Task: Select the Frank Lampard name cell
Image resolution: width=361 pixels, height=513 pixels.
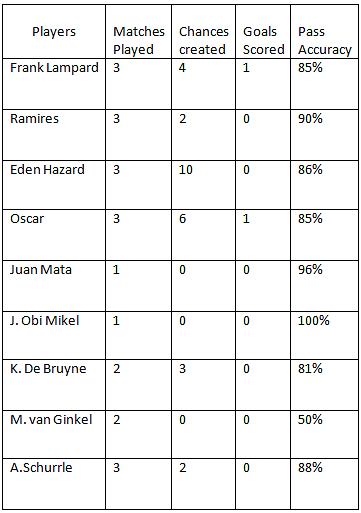Action: [x=54, y=84]
